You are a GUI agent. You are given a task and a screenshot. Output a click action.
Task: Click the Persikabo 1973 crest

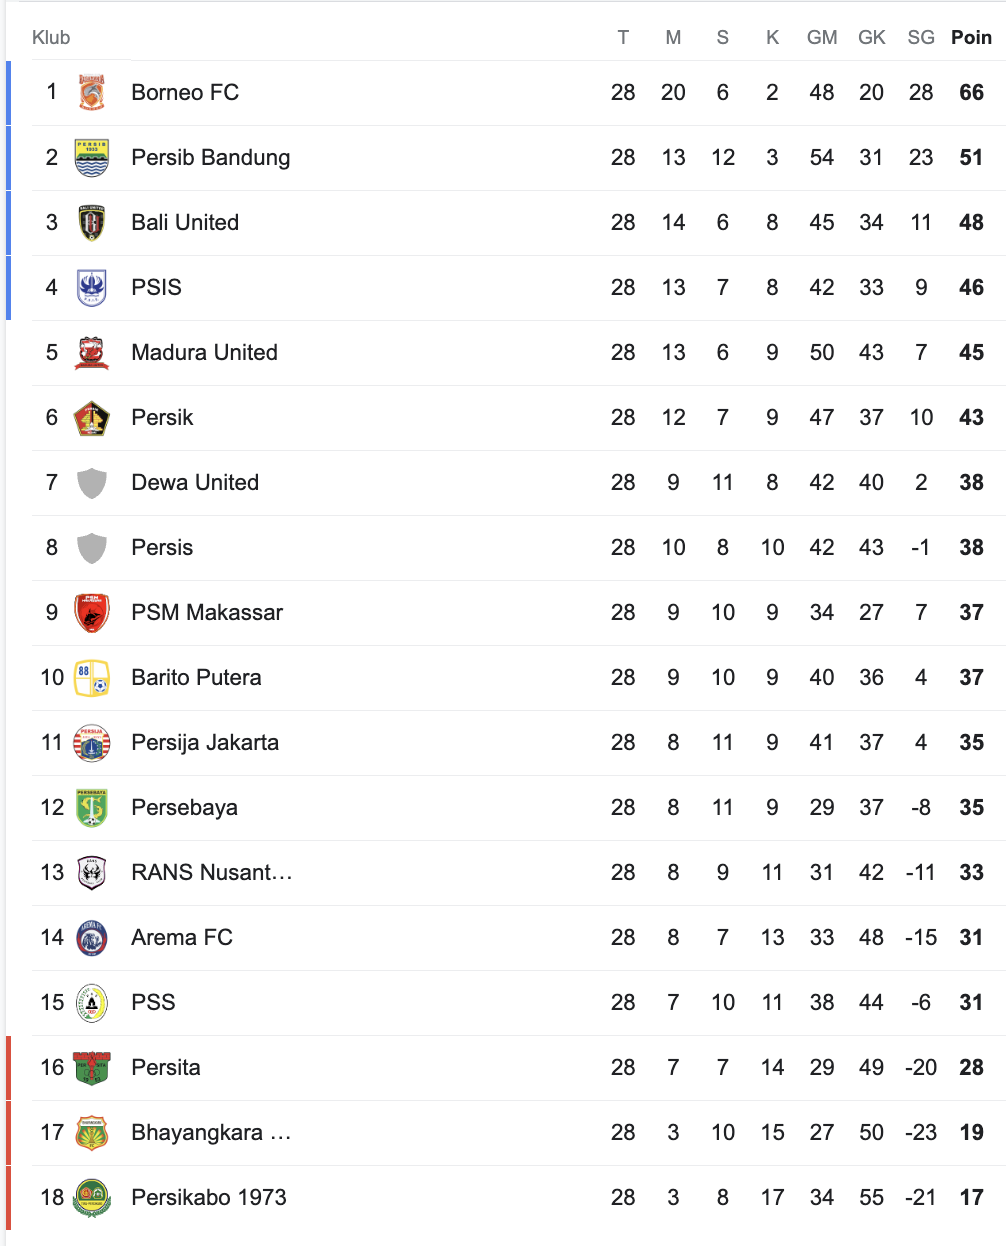click(x=92, y=1198)
